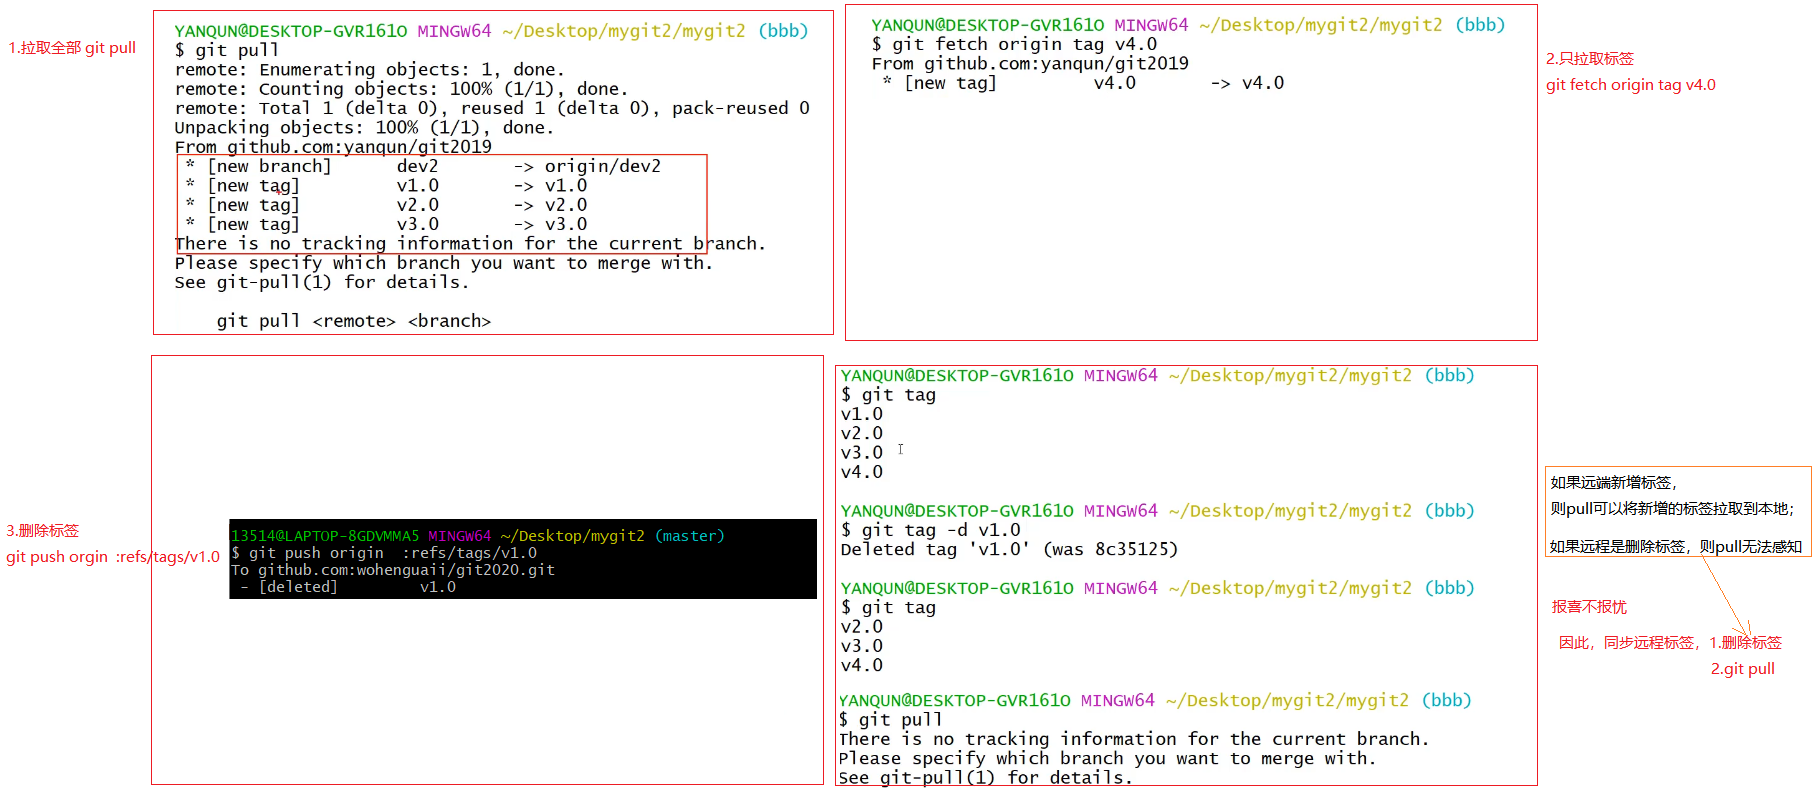Select the red "git push orgin :refs/tags/v1.0" note
Image resolution: width=1813 pixels, height=790 pixels.
[112, 557]
